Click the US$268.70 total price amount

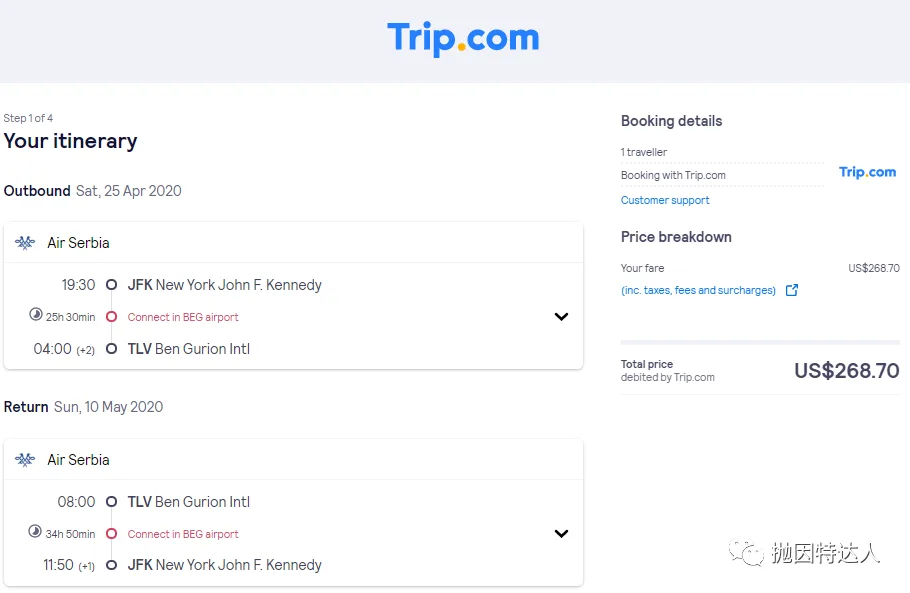847,371
